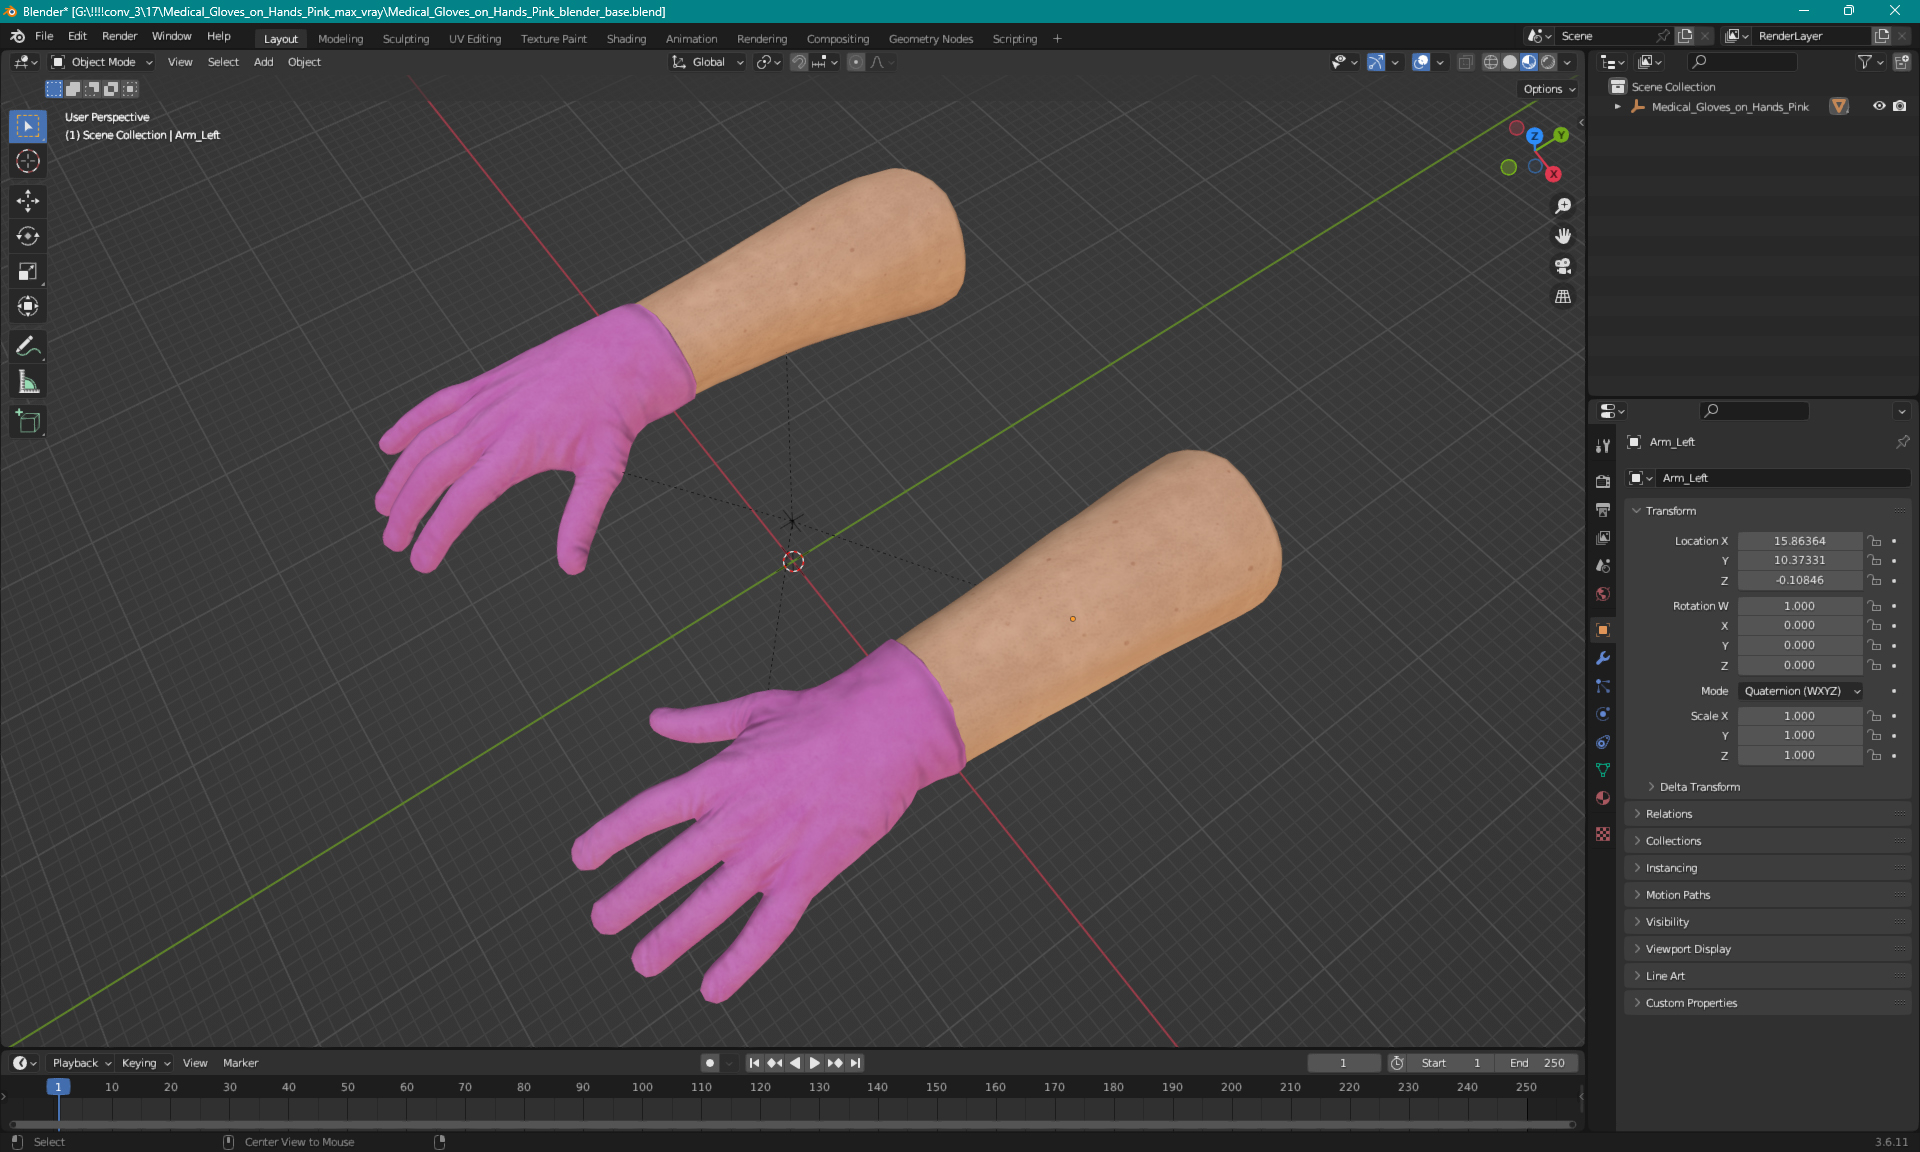Open the Quaternion rotation mode dropdown
This screenshot has width=1920, height=1152.
click(x=1800, y=691)
